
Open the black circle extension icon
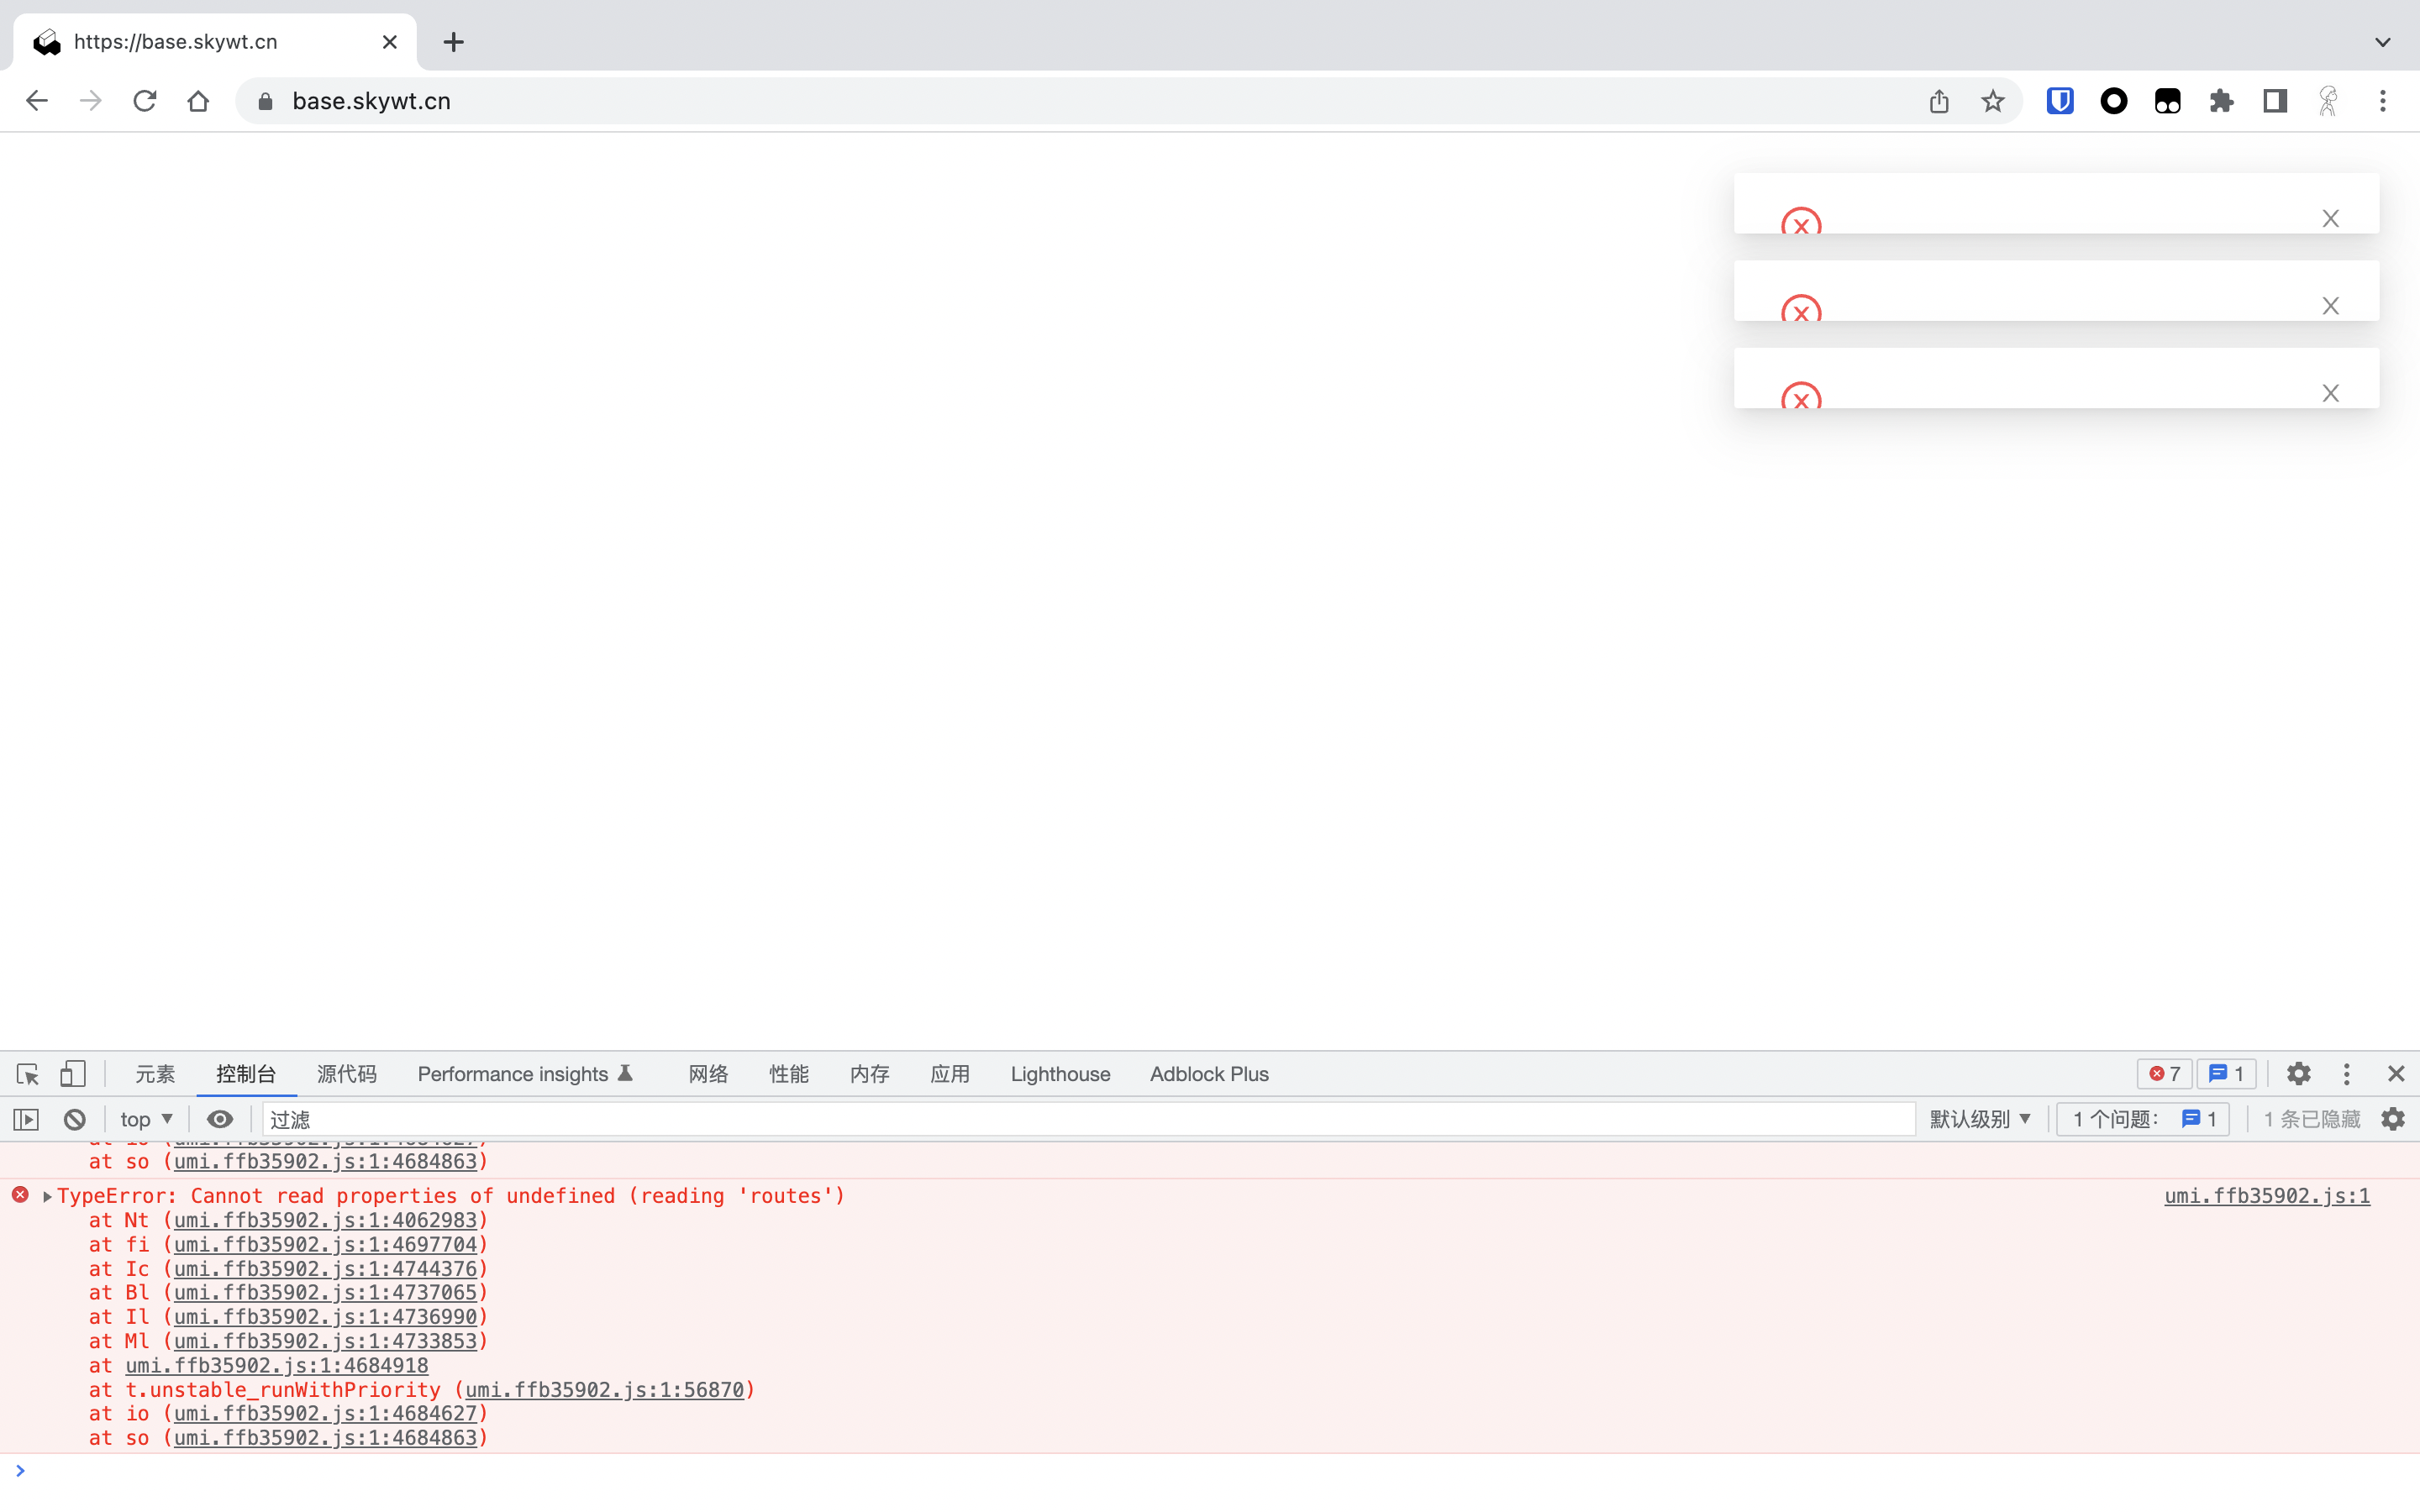point(2114,101)
